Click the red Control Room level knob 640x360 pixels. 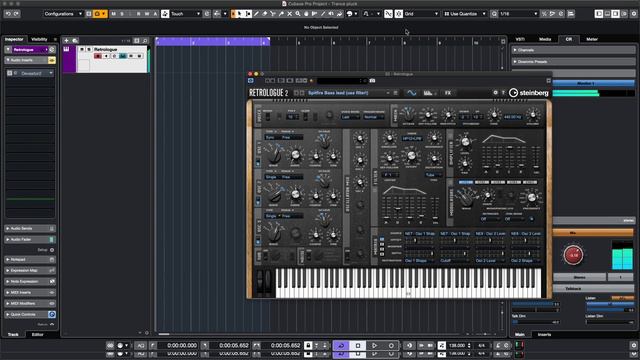573,255
